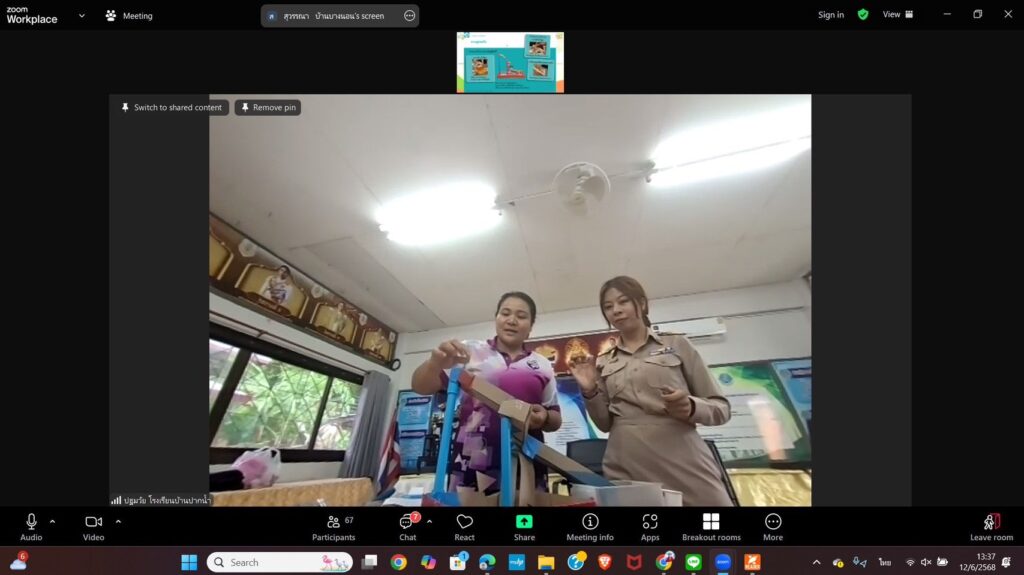Expand video options arrow beside Video

pos(118,521)
